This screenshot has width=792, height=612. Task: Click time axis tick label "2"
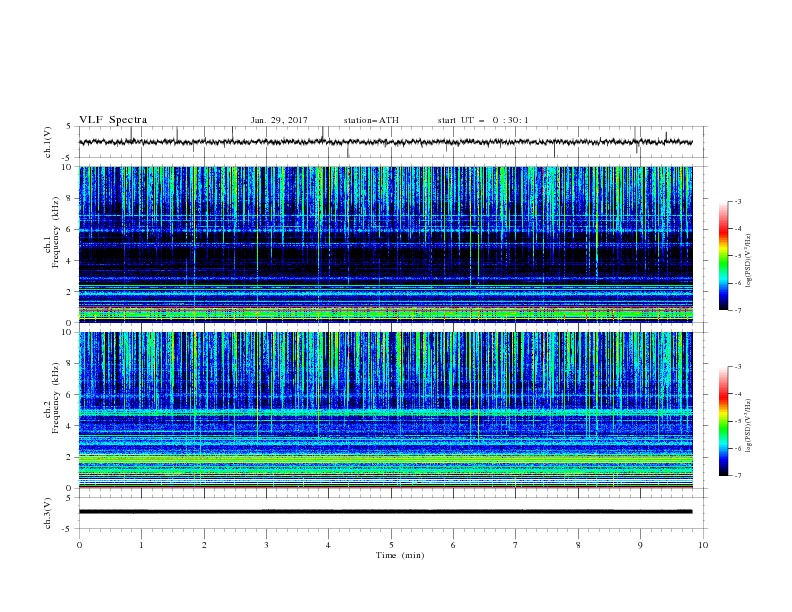point(204,545)
